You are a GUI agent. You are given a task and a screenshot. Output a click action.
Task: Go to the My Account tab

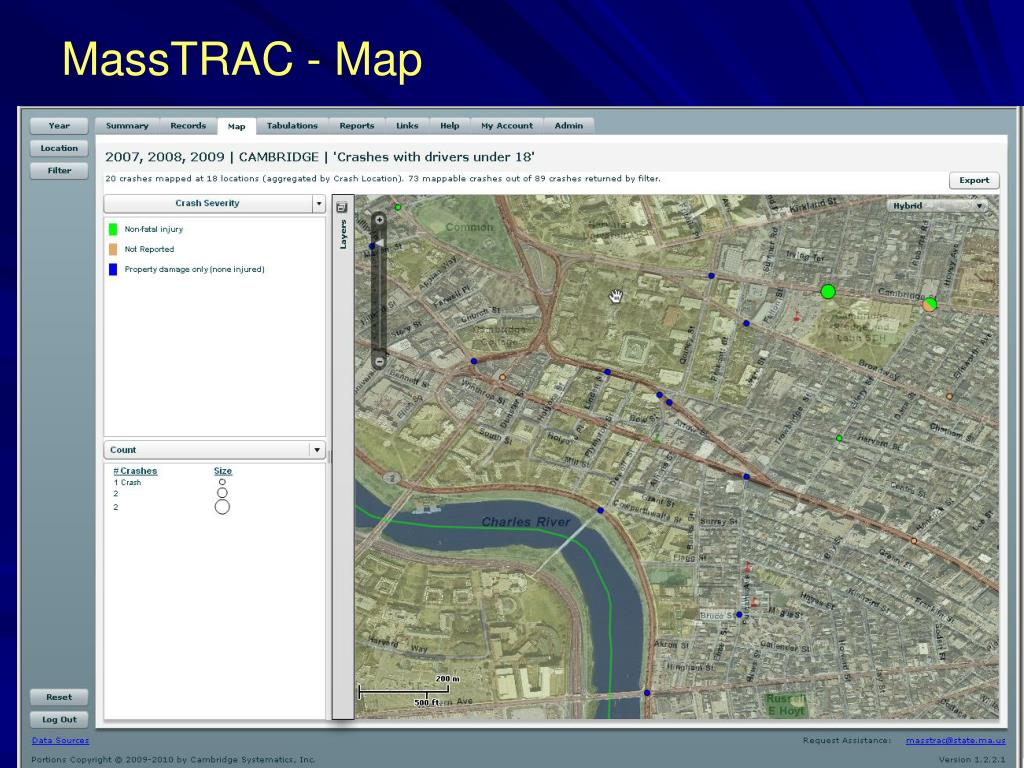(x=507, y=126)
